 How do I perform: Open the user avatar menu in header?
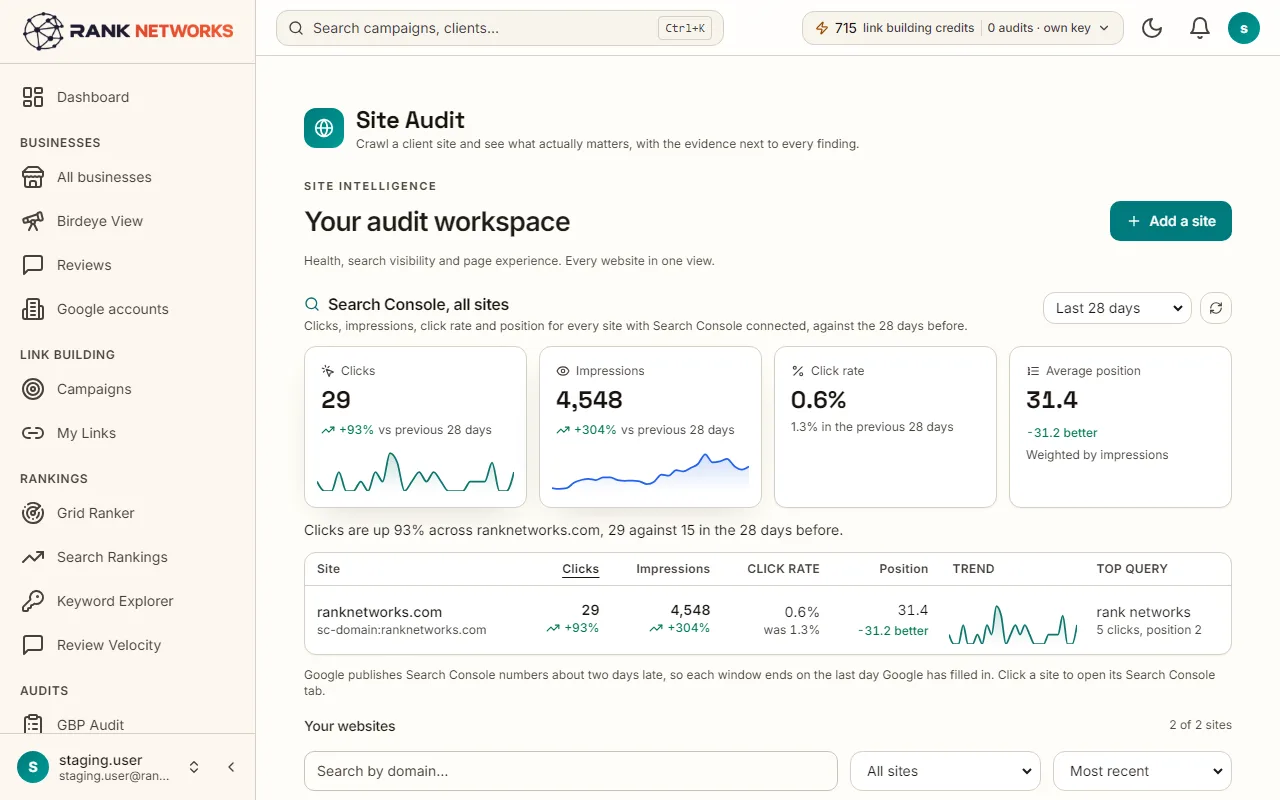coord(1244,28)
